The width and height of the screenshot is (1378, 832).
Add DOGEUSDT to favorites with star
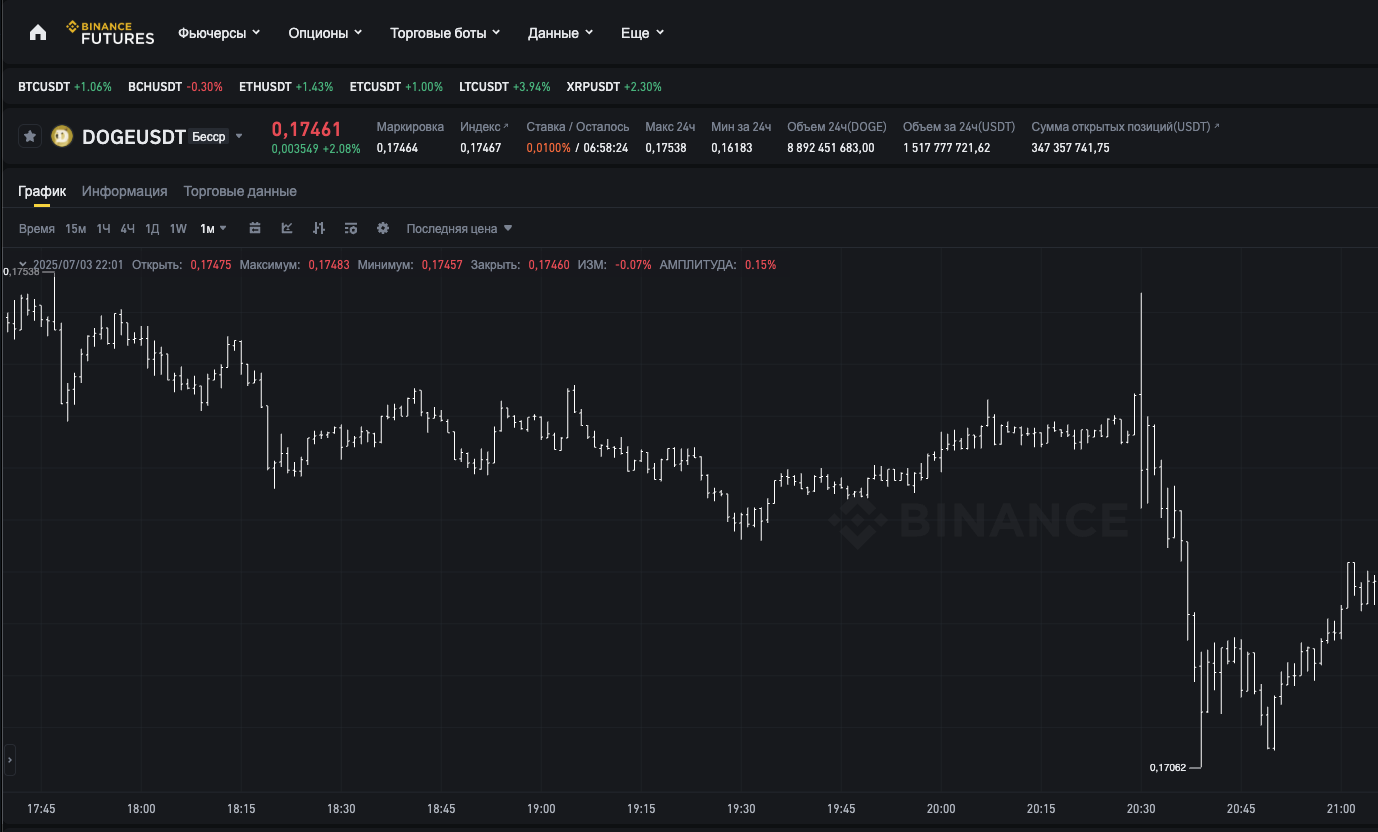point(31,136)
